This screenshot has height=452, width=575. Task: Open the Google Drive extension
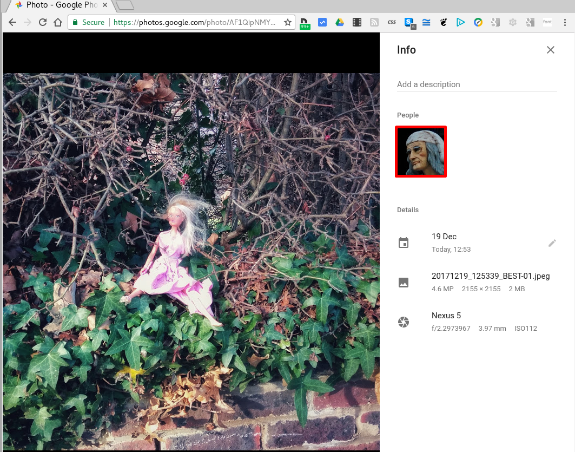[x=340, y=22]
